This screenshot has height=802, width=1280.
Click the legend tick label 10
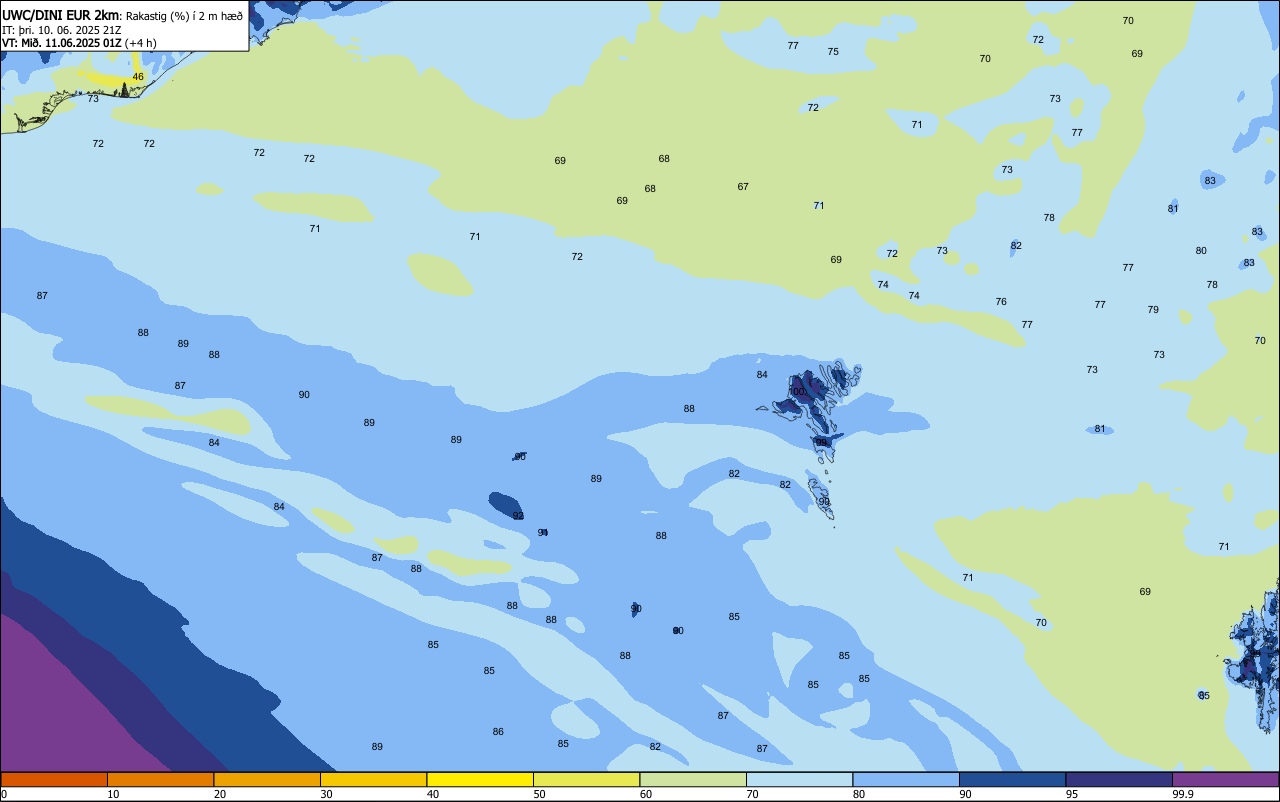113,794
